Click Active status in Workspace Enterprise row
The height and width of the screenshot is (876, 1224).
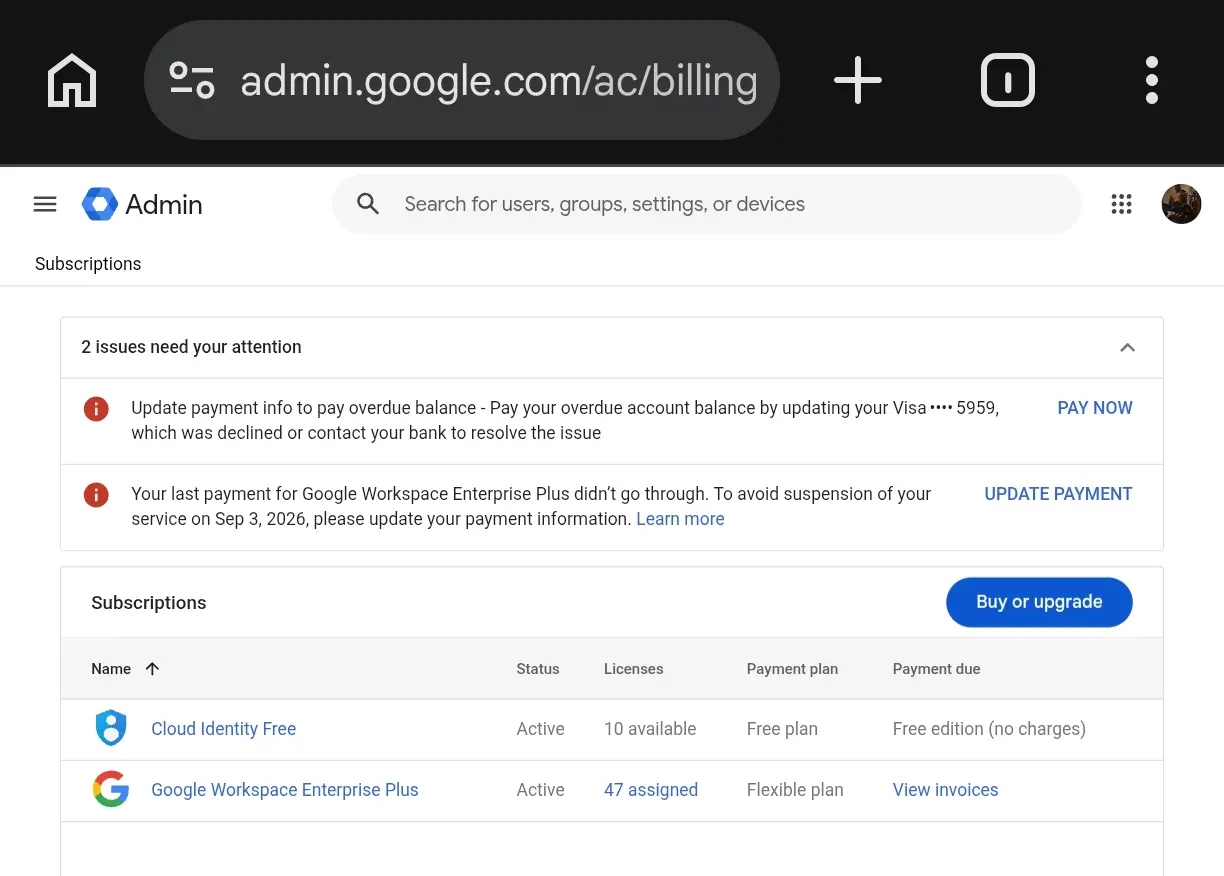point(540,790)
